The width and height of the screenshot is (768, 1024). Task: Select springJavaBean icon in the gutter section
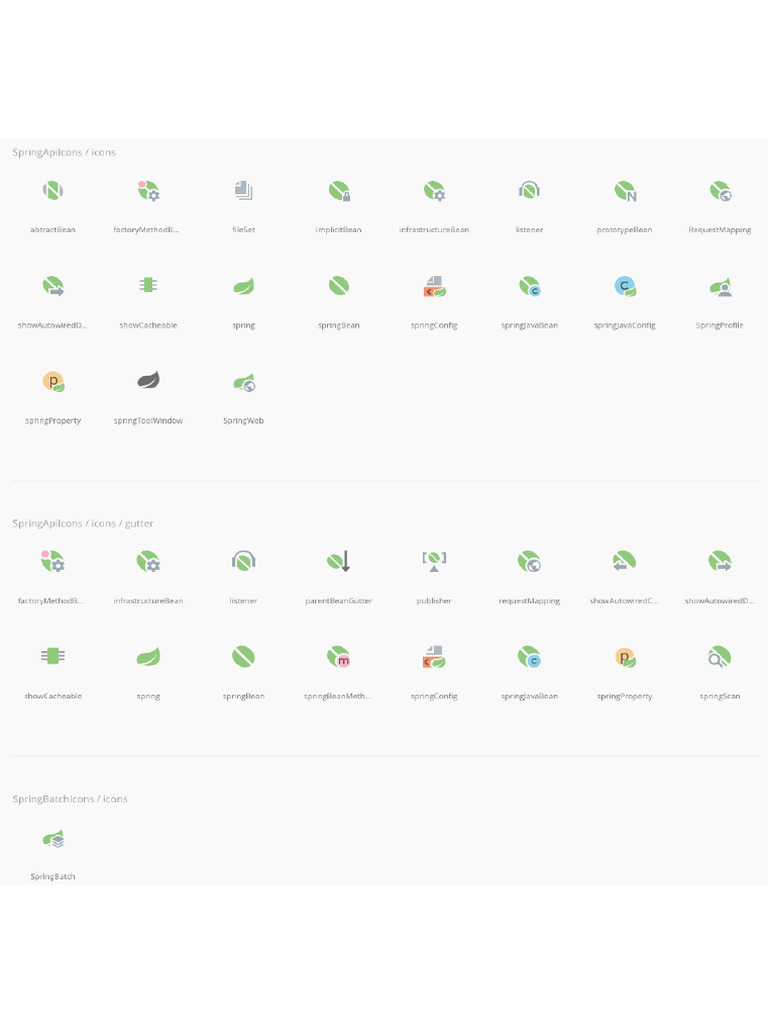530,657
